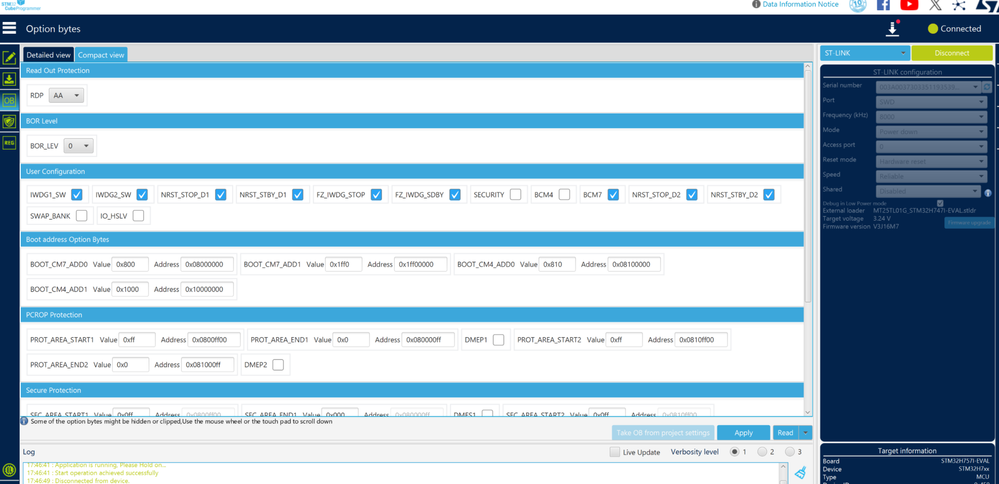The image size is (999, 484).
Task: Open the Read button dropdown arrow
Action: [806, 432]
